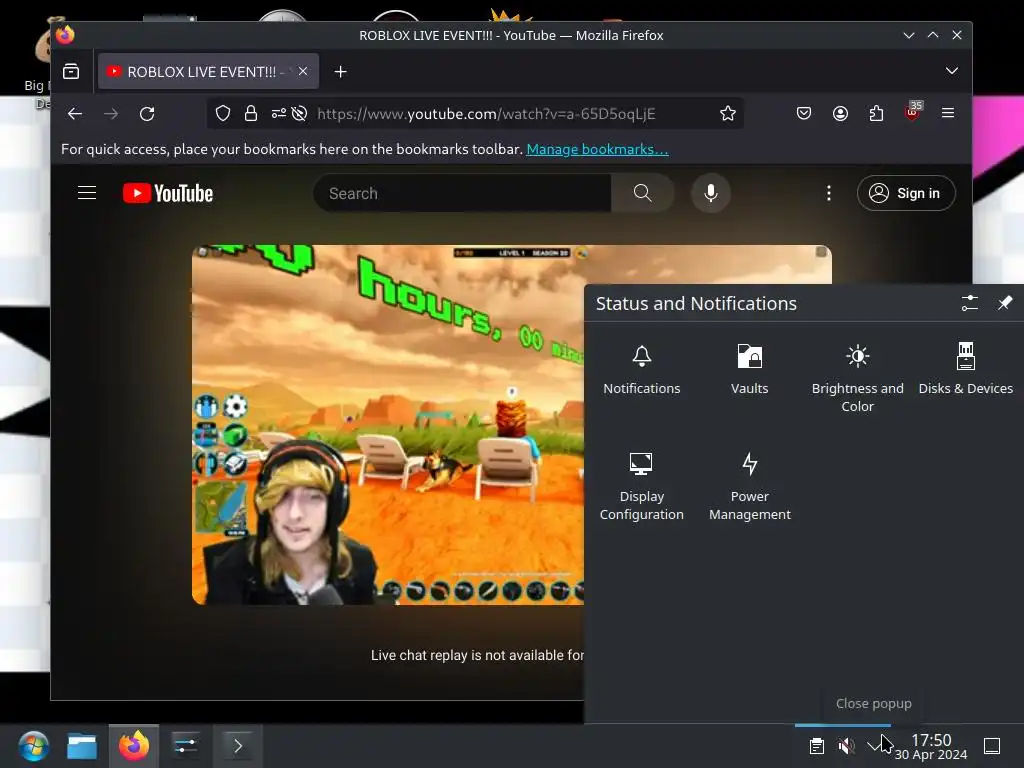Screen dimensions: 1024x768
Task: Open the file manager from taskbar
Action: [x=82, y=746]
